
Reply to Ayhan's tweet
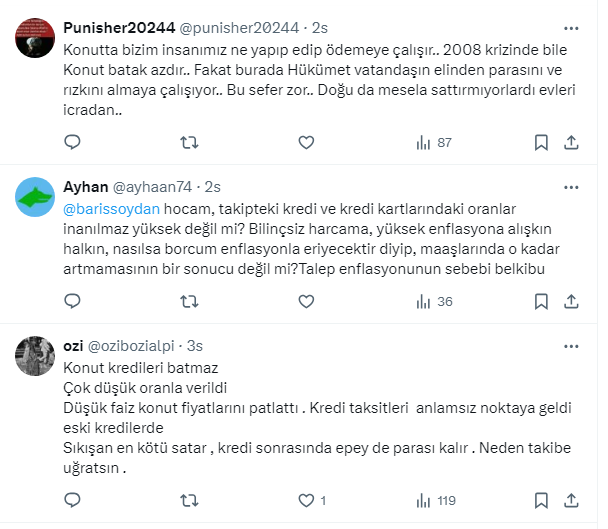[x=72, y=301]
